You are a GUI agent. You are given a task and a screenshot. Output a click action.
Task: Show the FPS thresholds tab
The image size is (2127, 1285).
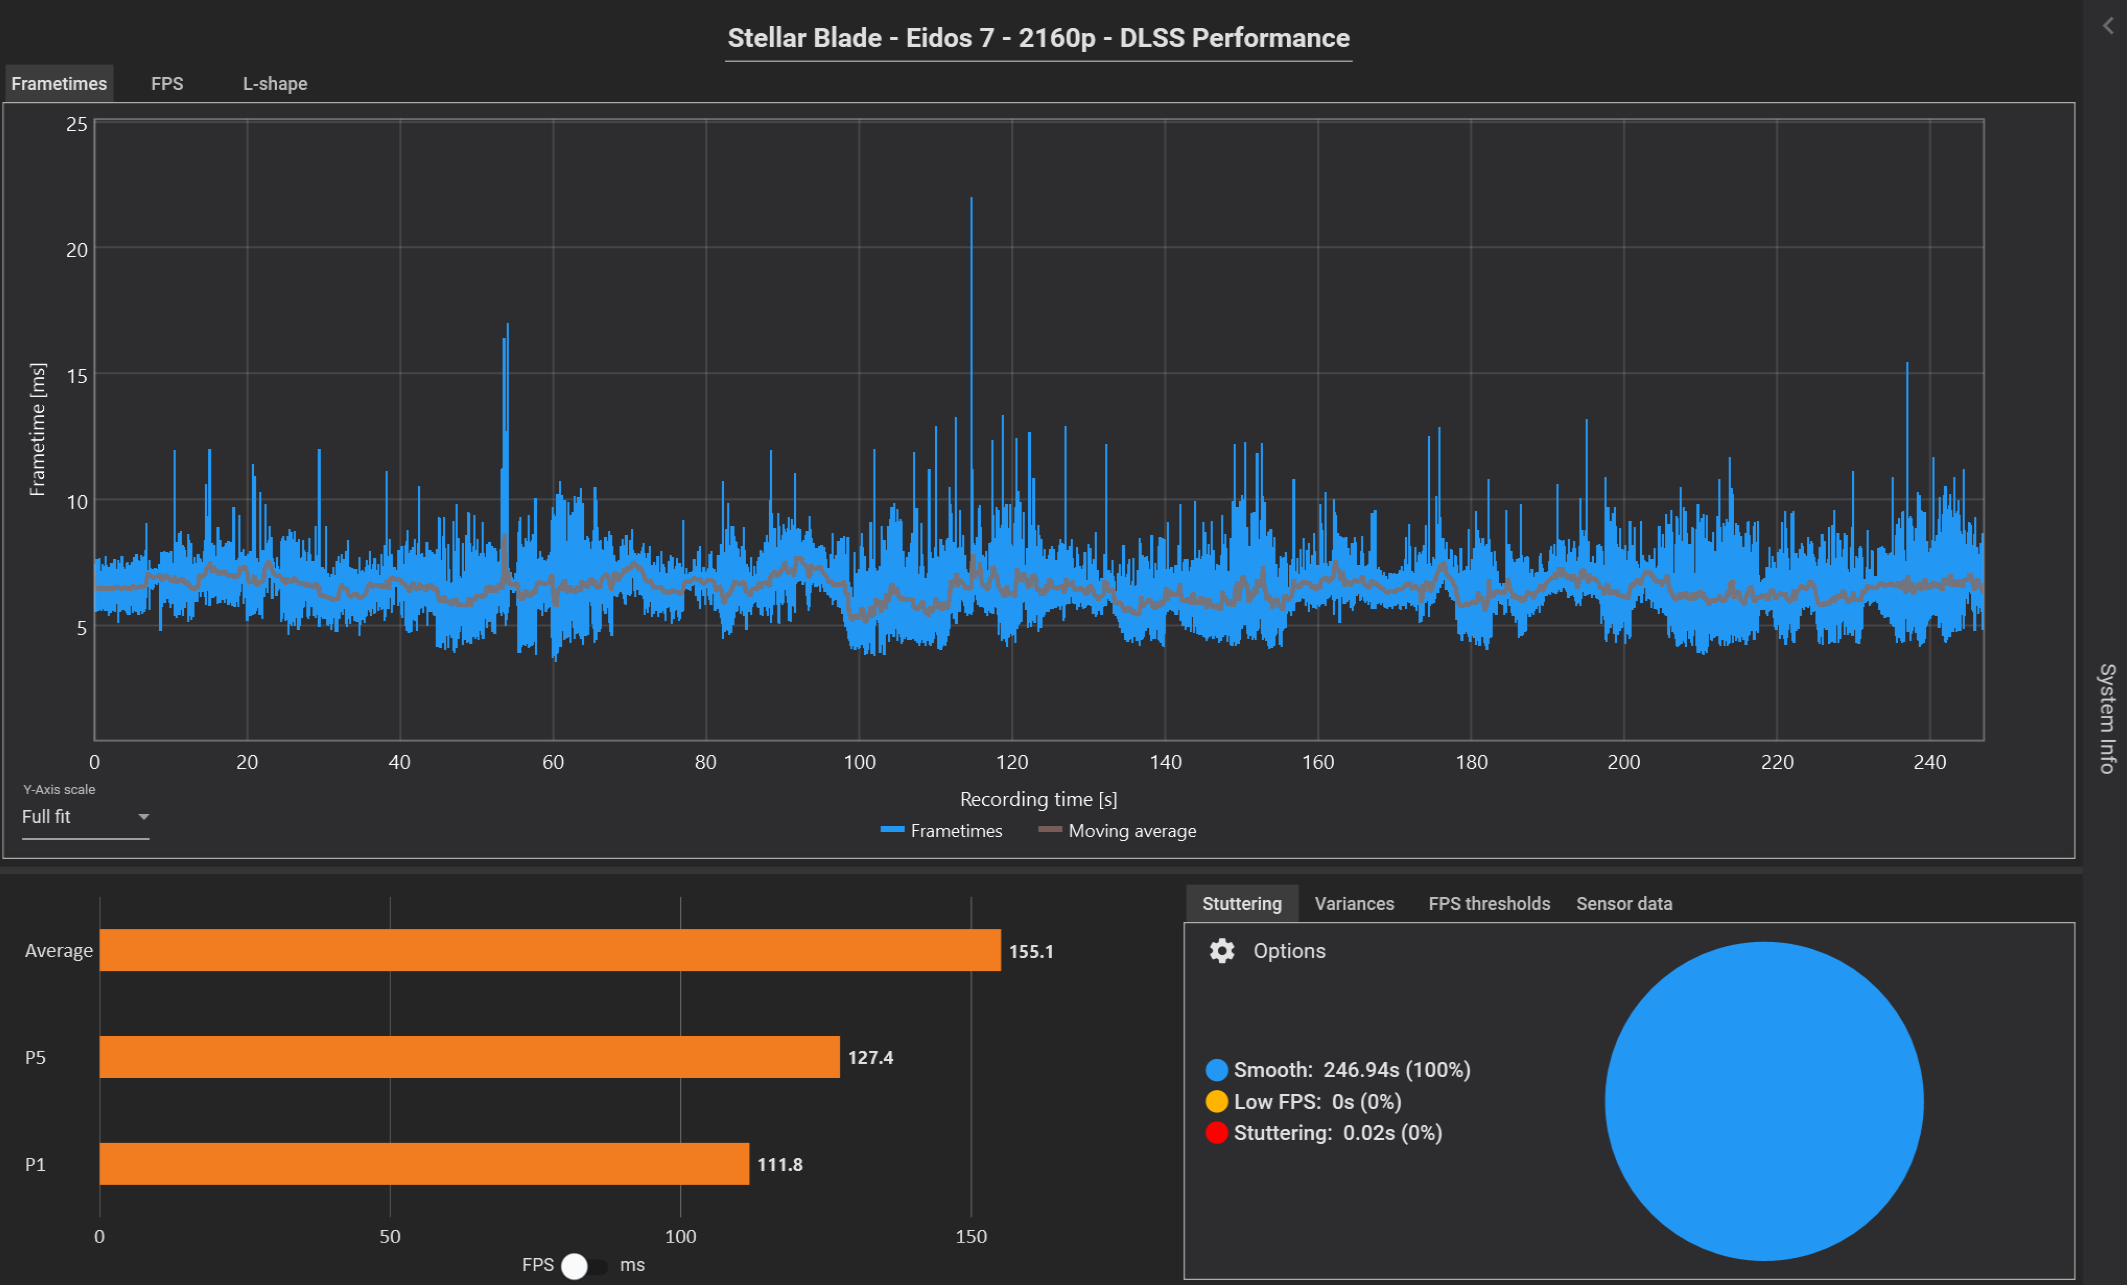tap(1488, 904)
